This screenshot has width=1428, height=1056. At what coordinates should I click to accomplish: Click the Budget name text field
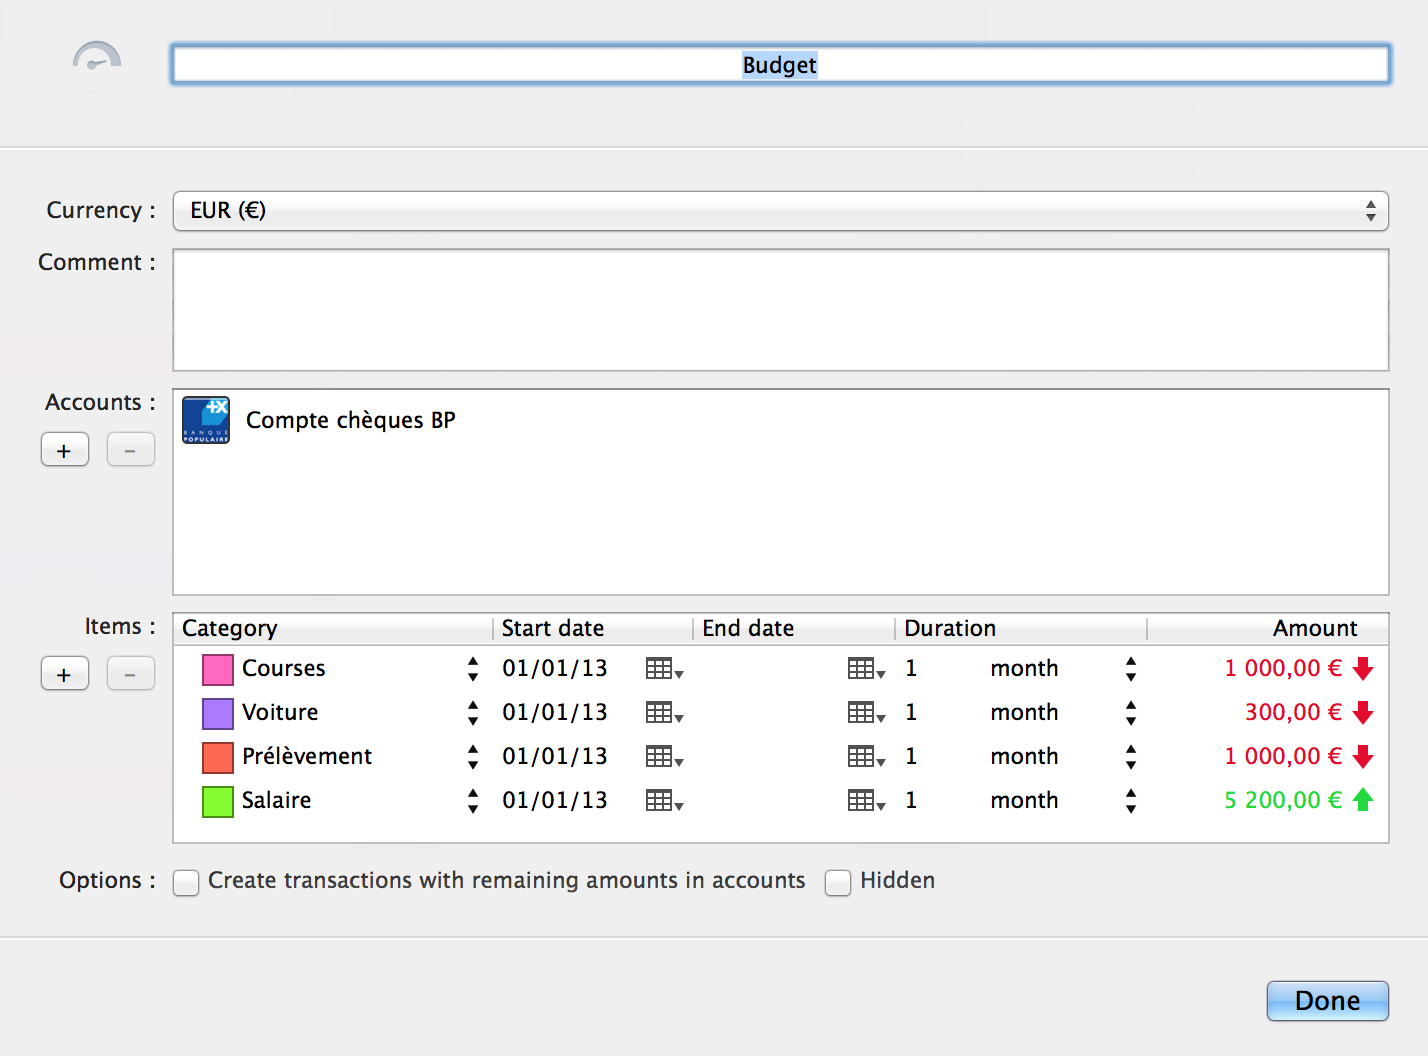[781, 65]
